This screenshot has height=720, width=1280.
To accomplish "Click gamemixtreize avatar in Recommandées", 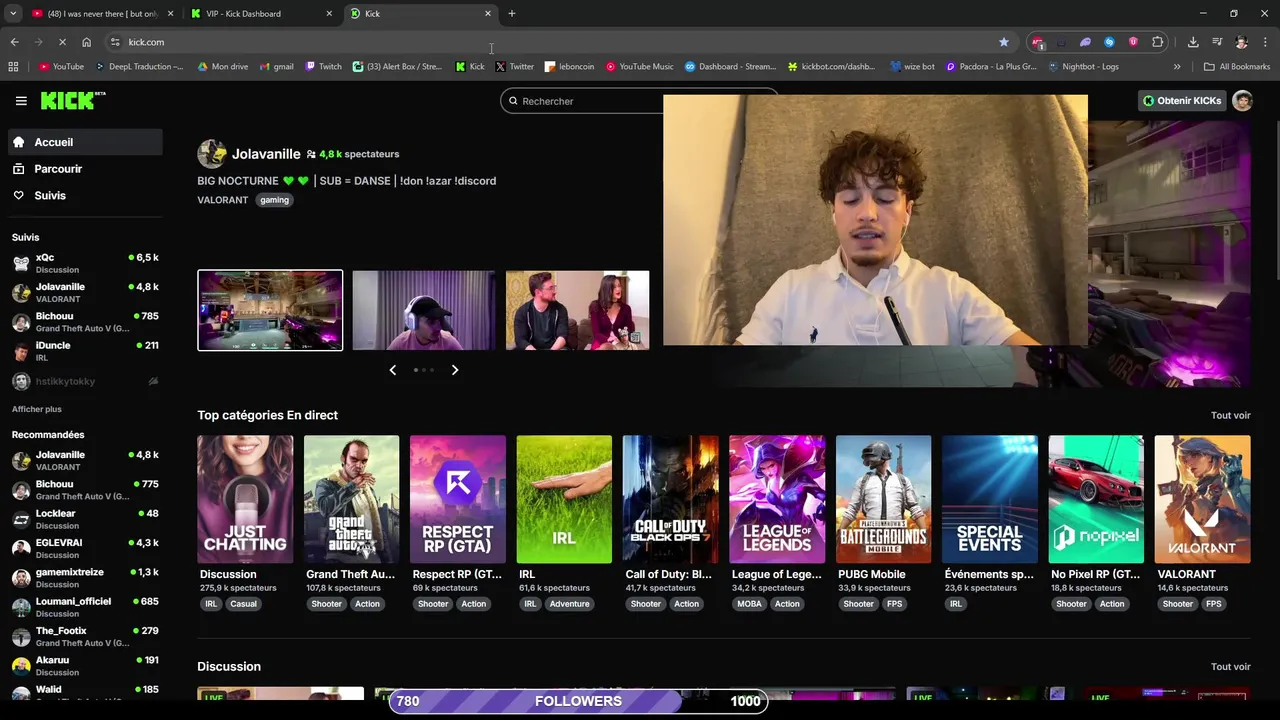I will tap(21, 578).
